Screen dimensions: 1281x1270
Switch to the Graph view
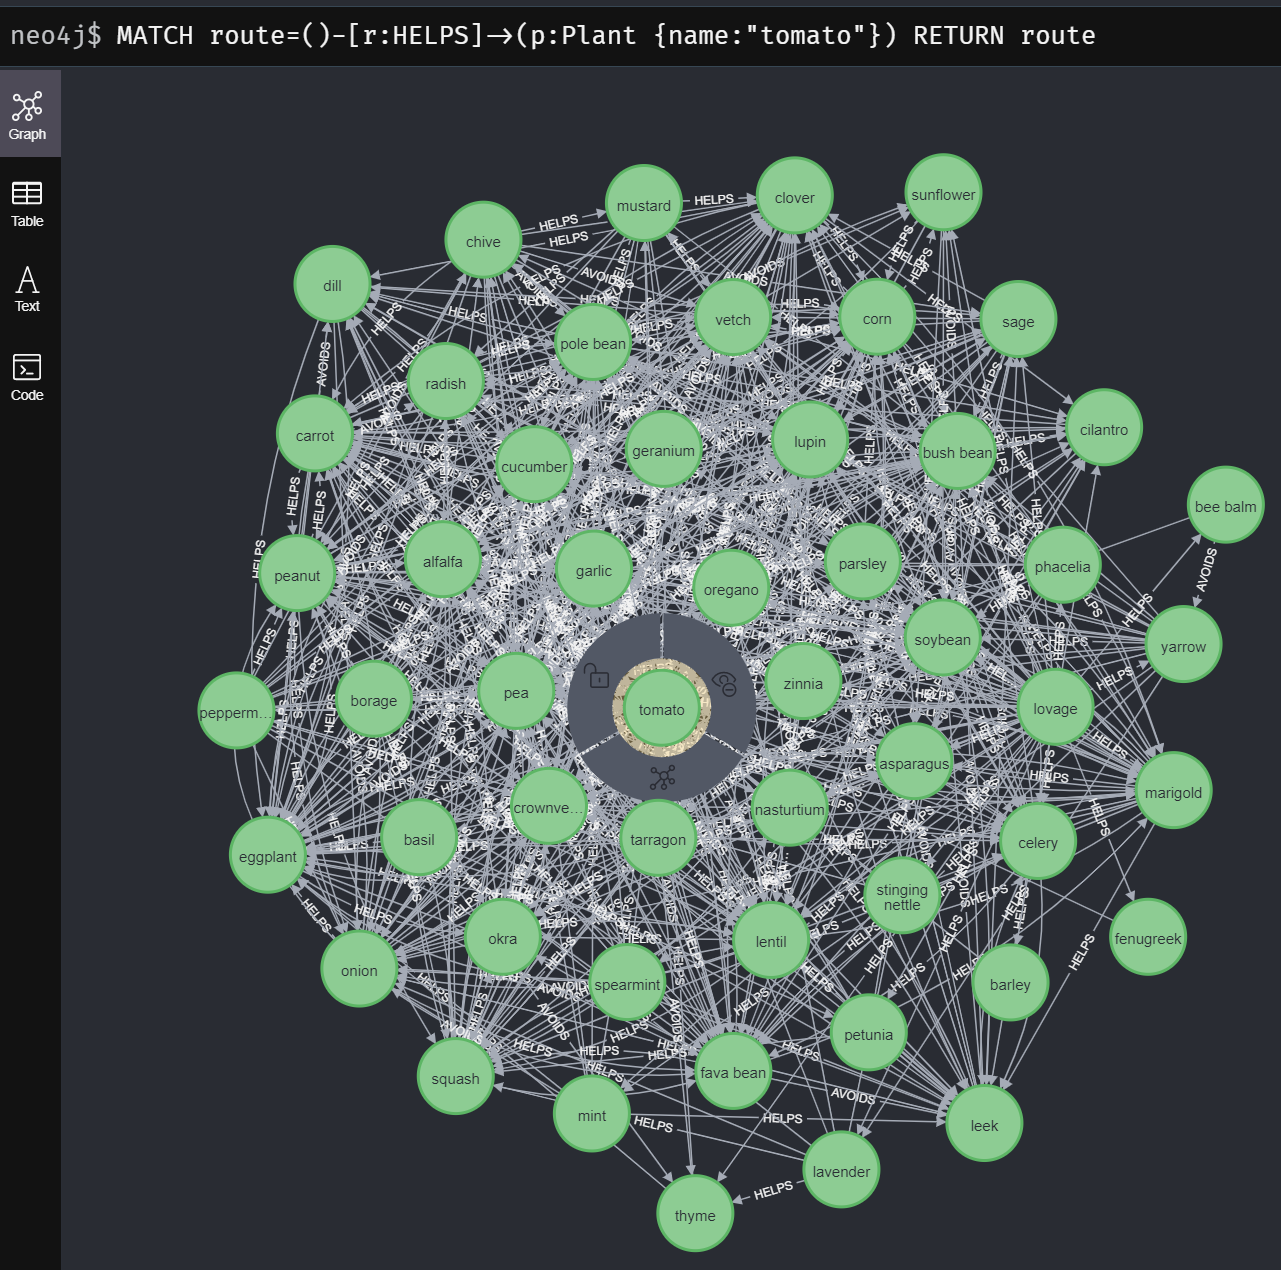[x=28, y=114]
